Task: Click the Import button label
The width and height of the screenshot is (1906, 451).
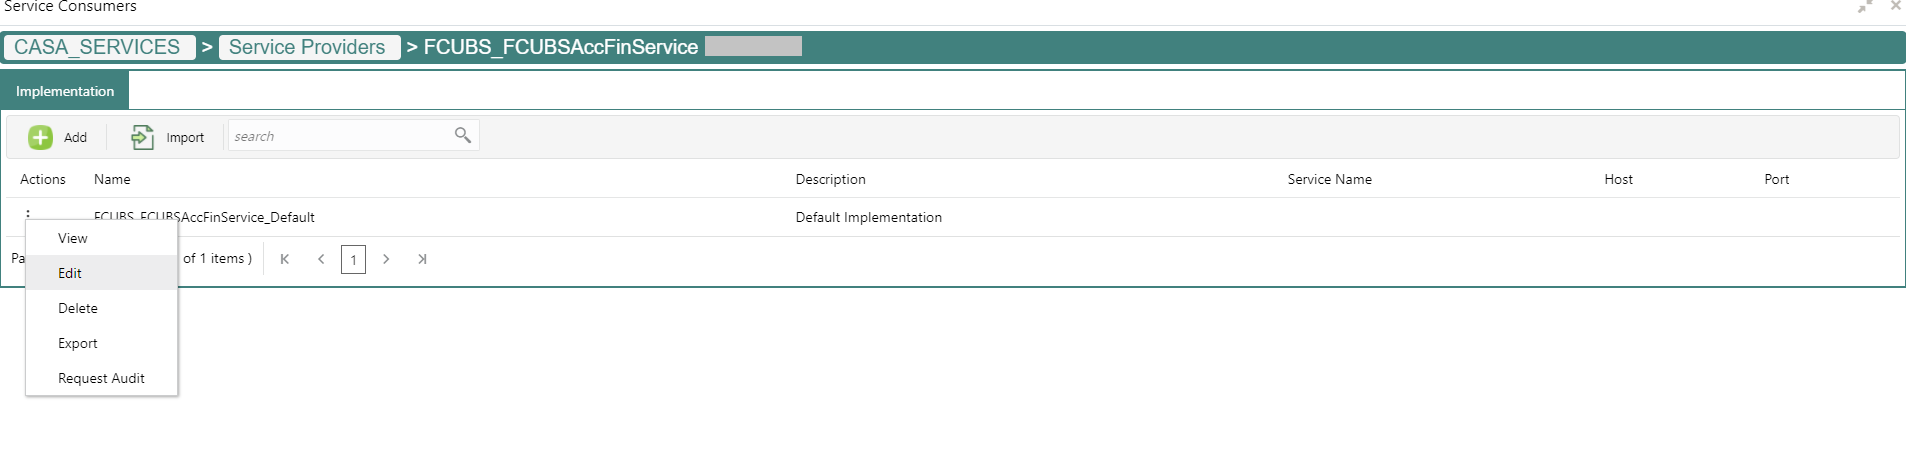Action: point(185,138)
